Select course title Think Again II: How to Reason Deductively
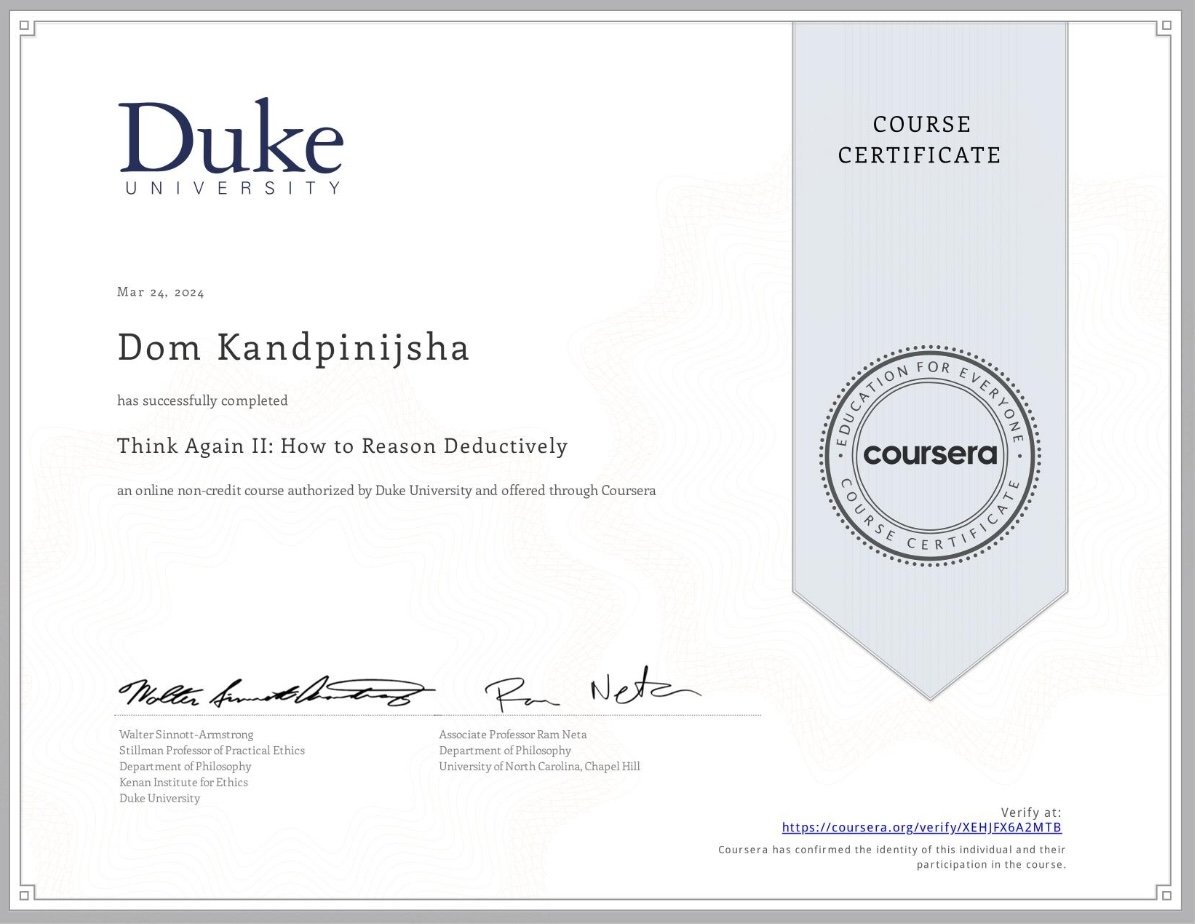Screen dimensions: 1195x924 pos(342,446)
